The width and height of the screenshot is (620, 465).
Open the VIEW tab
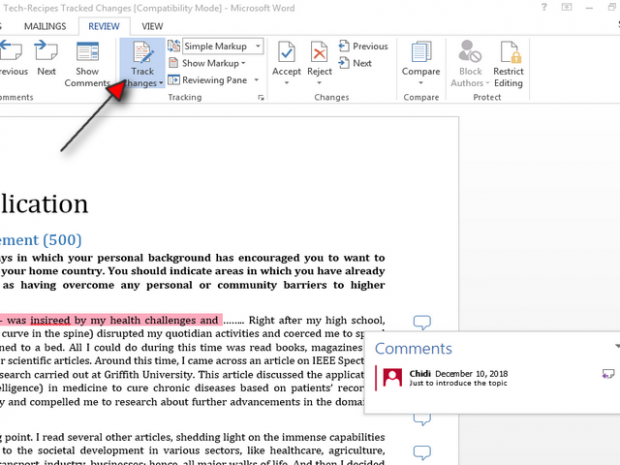pyautogui.click(x=152, y=26)
